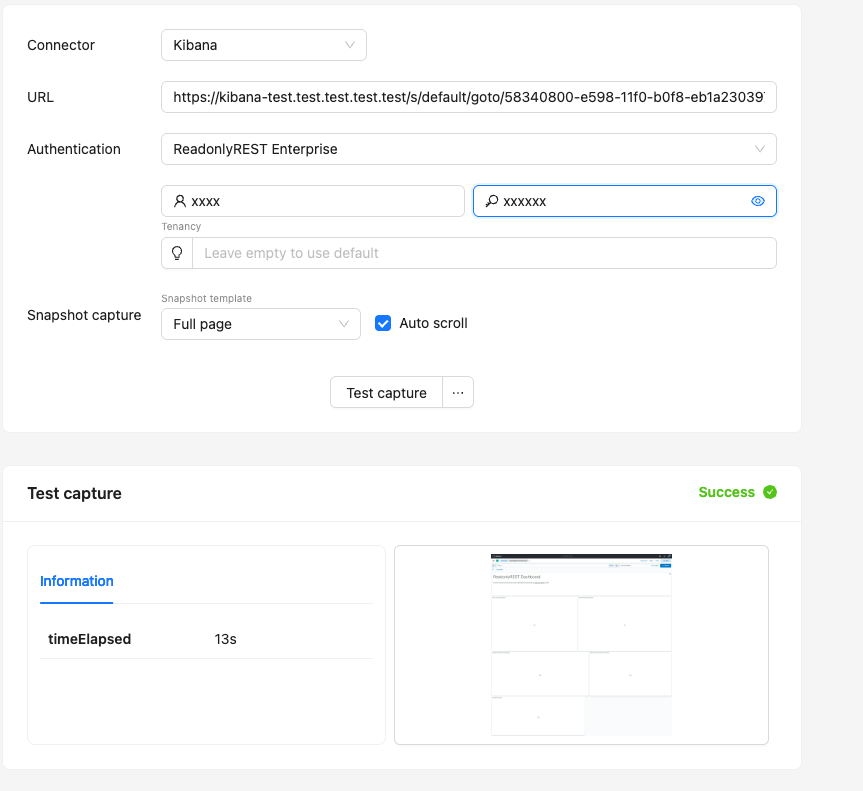Click the green Success checkmark icon

pos(769,492)
